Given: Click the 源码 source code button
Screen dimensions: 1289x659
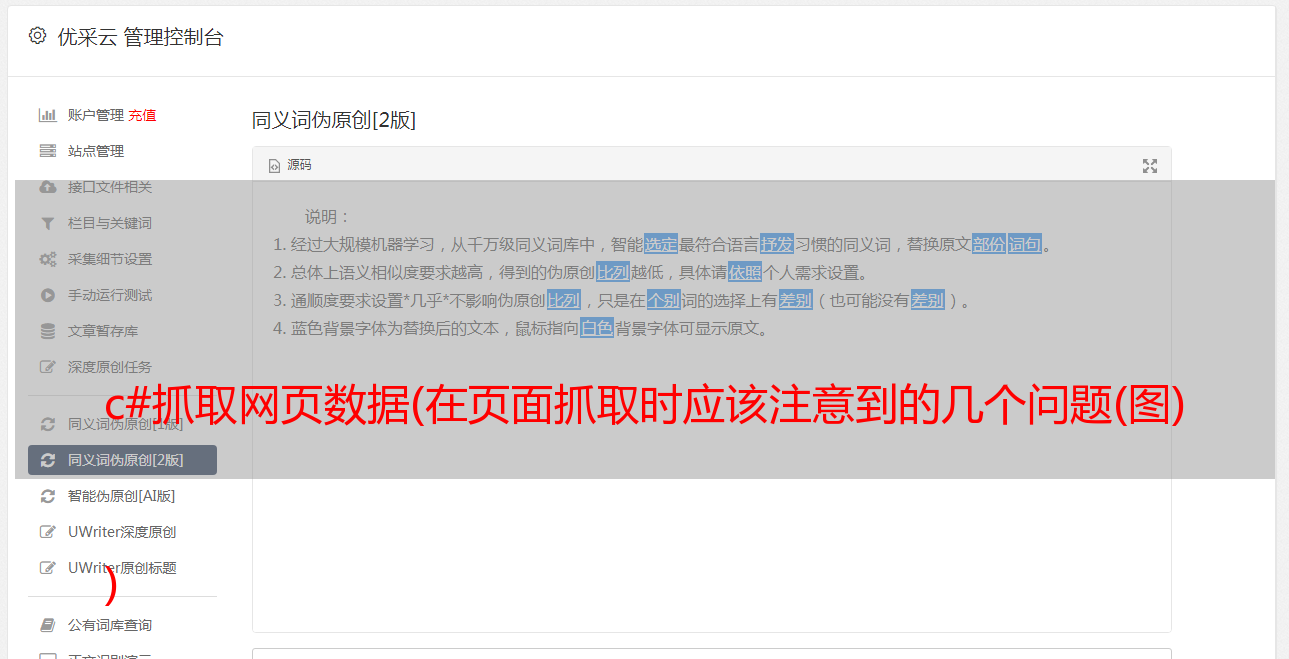Looking at the screenshot, I should 290,165.
